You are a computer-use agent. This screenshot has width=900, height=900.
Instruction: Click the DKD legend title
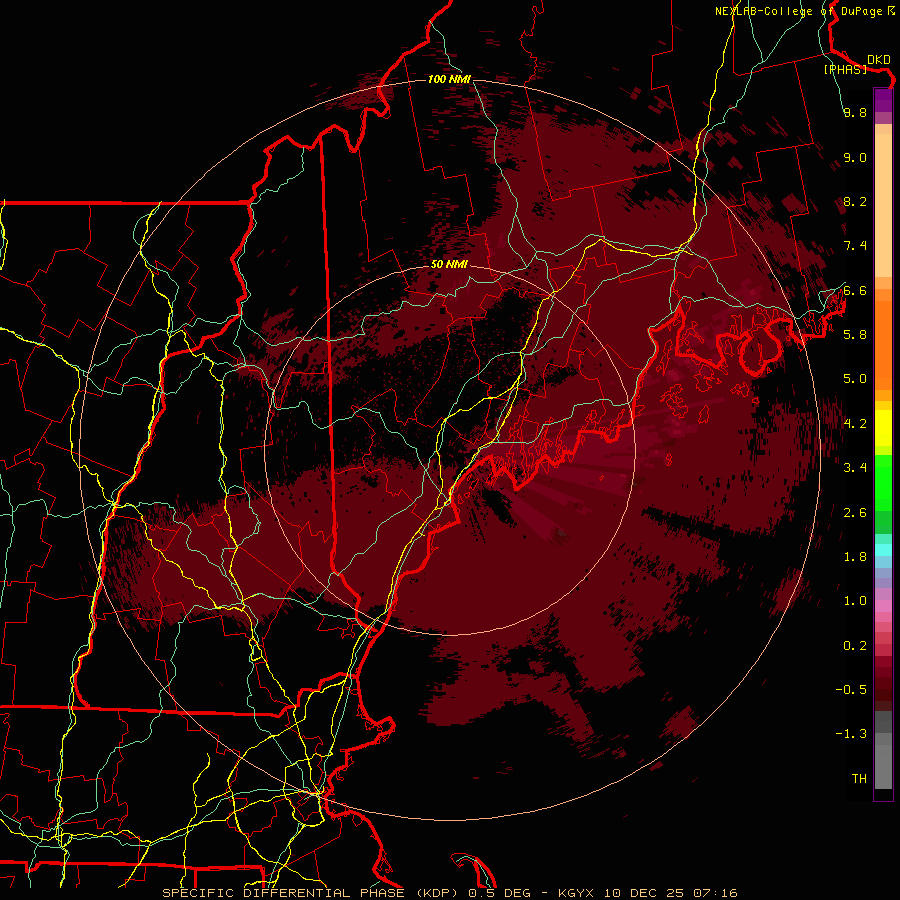(878, 59)
